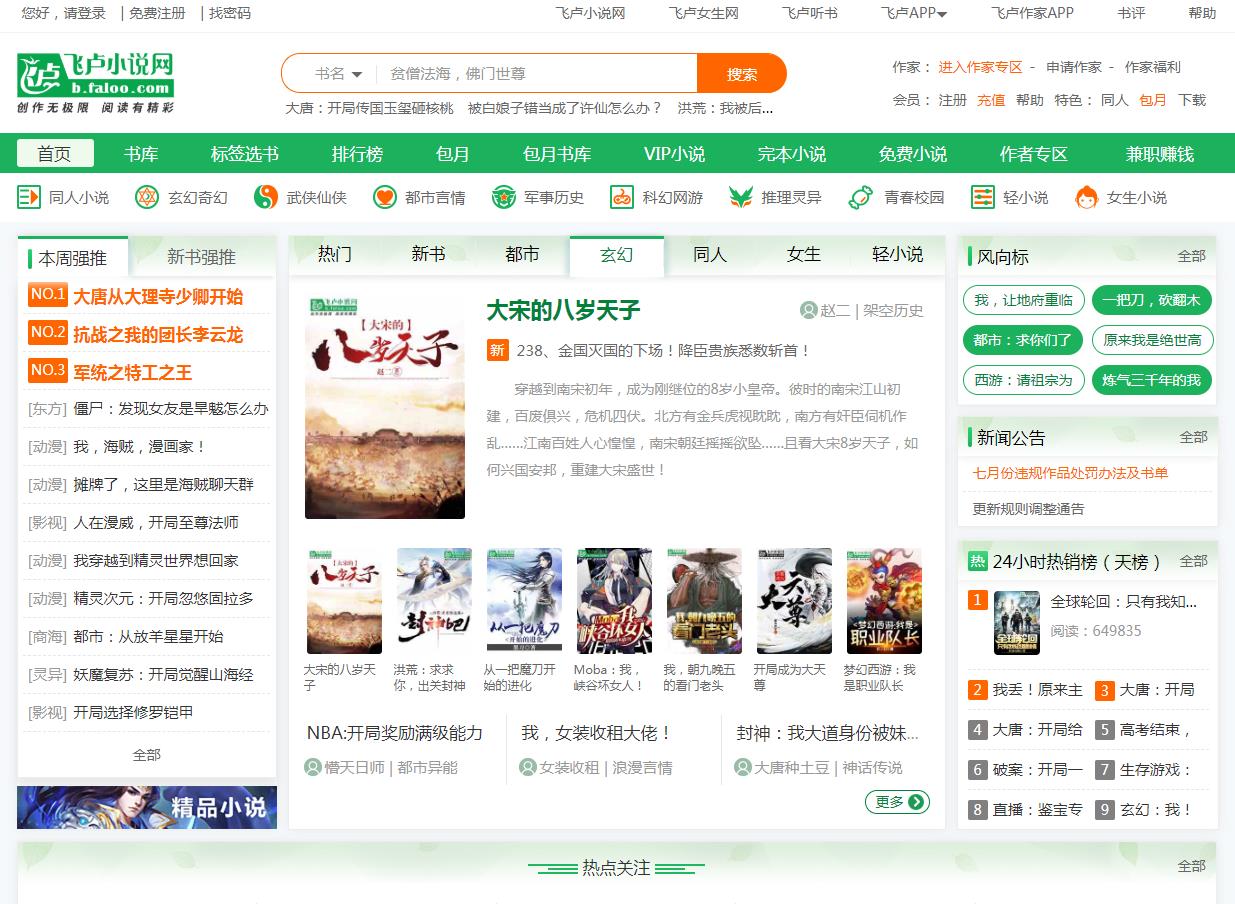Switch to the 新书强推 tab
This screenshot has height=904, width=1235.
point(201,257)
